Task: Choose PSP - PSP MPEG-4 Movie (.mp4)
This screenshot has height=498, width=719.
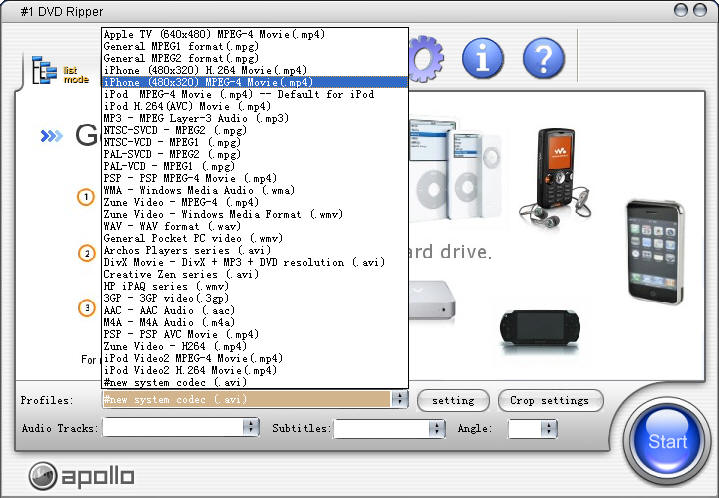Action: (x=254, y=178)
